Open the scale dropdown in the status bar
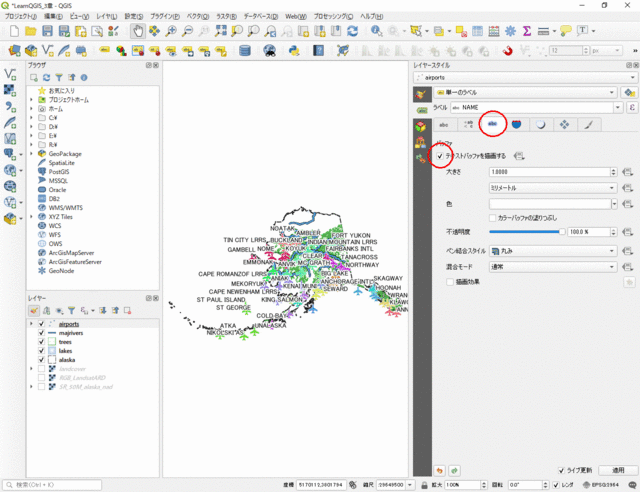This screenshot has height=492, width=640. [x=410, y=485]
